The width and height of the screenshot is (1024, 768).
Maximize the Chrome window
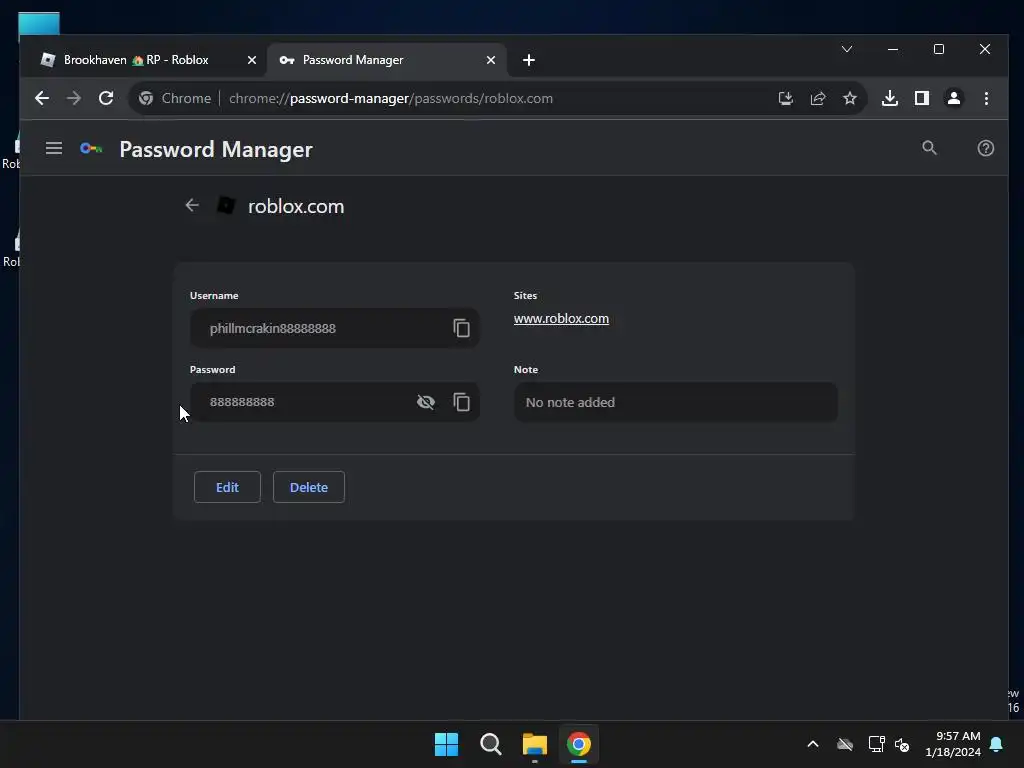[x=938, y=49]
